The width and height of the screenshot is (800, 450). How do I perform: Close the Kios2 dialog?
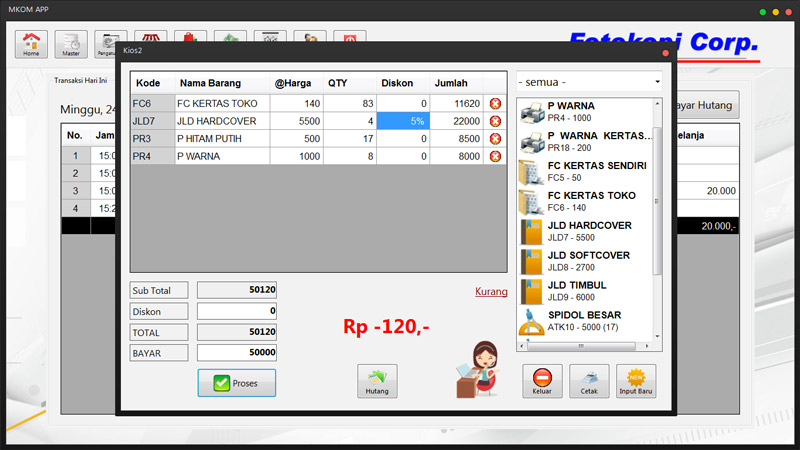(x=665, y=53)
